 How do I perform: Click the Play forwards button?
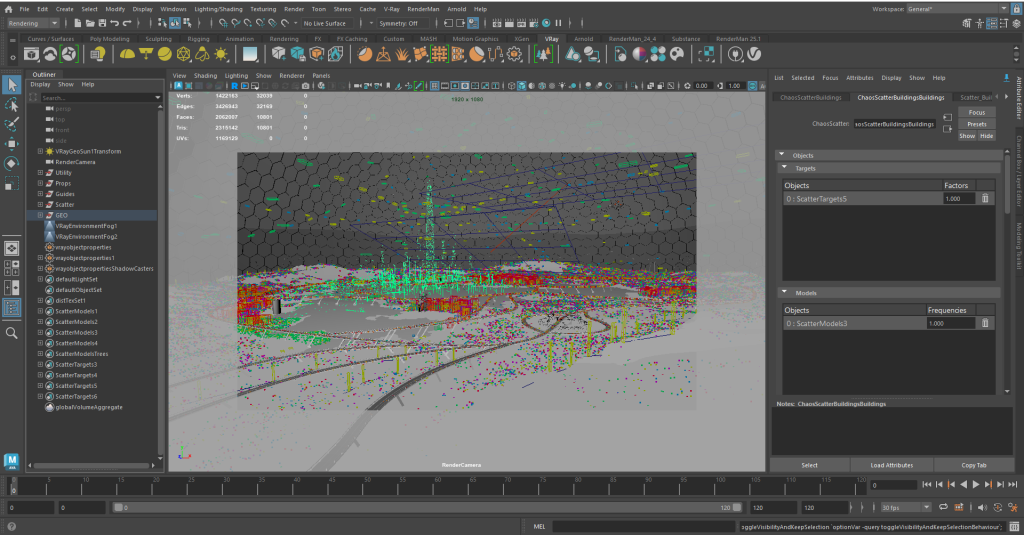click(x=975, y=485)
